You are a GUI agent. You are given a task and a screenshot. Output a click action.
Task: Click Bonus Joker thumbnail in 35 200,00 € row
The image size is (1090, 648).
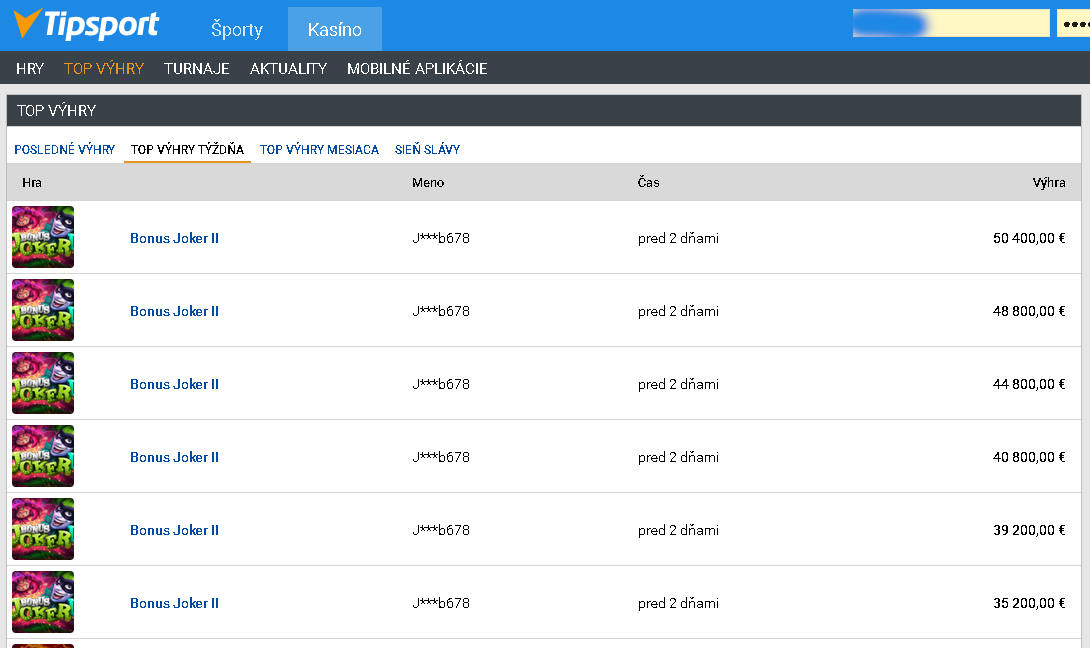[43, 602]
